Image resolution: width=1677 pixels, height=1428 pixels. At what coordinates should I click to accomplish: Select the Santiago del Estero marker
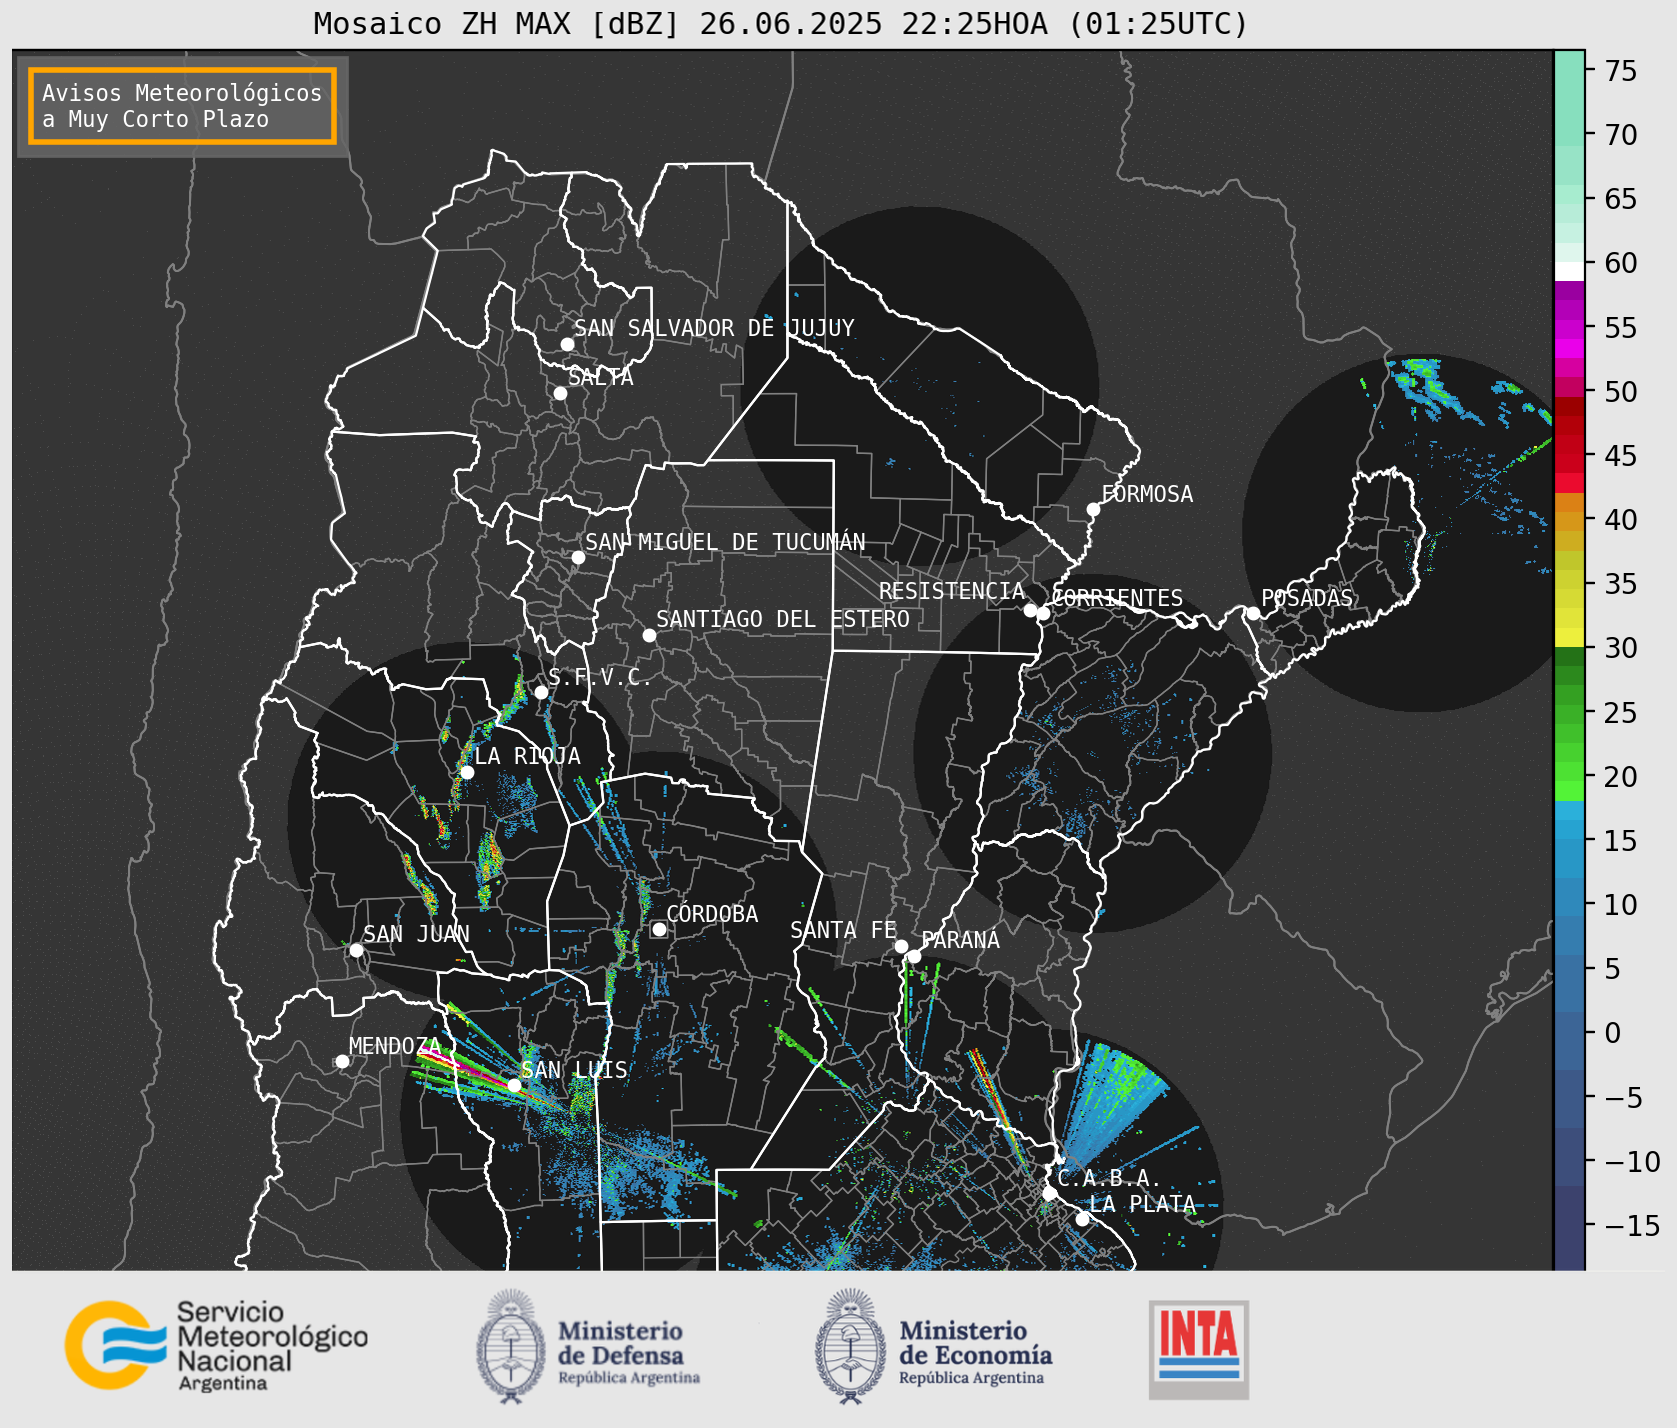tap(649, 635)
